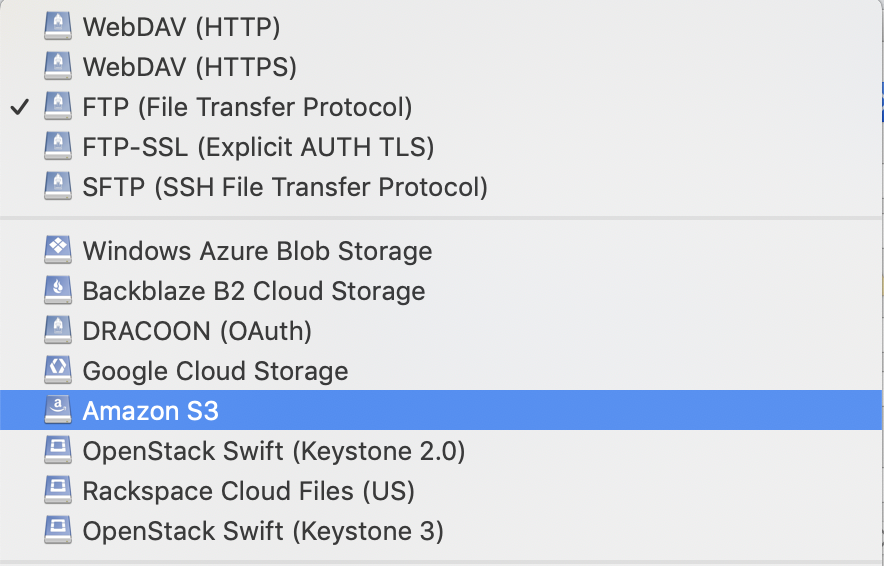The image size is (884, 566).
Task: Choose highlighted Amazon S3 option
Action: tap(441, 410)
